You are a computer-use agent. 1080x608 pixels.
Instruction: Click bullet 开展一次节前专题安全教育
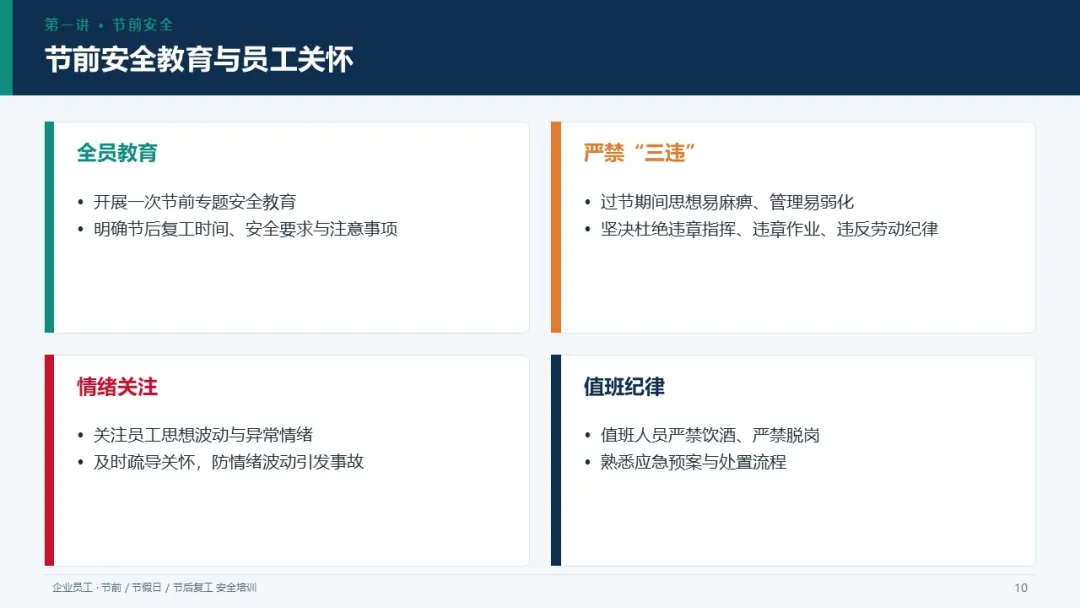click(195, 202)
